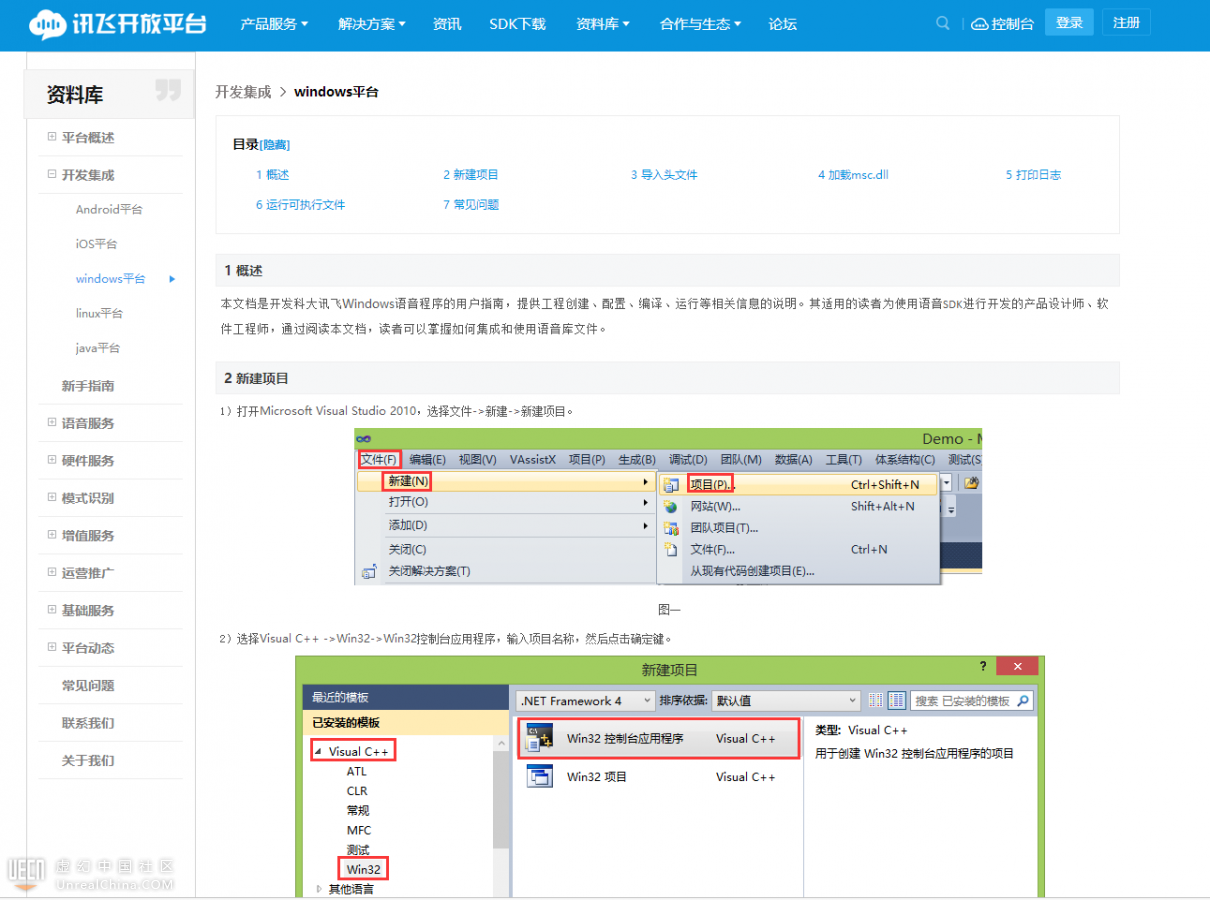This screenshot has height=900, width=1210.
Task: Open the 控制台 cloud console link
Action: click(1003, 24)
